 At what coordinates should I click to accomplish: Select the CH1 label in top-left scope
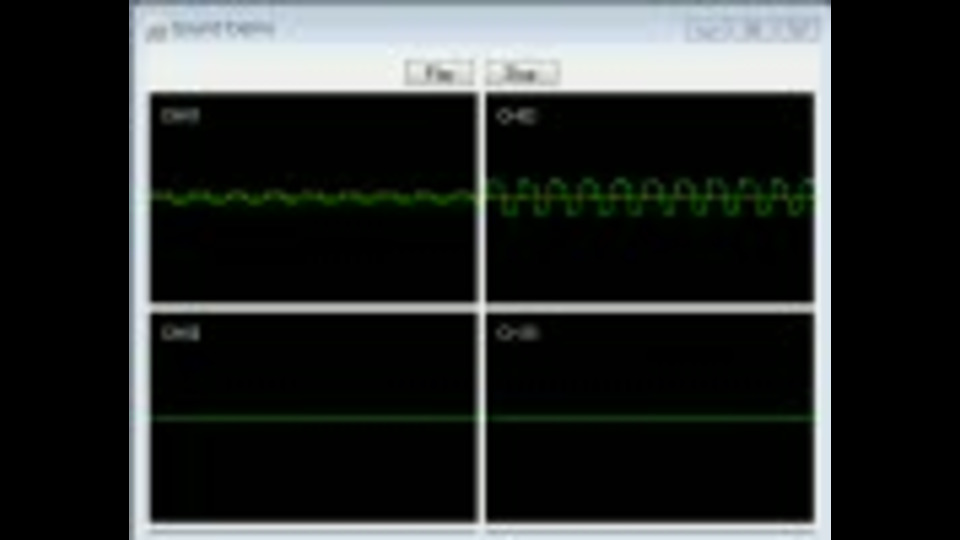coord(180,116)
